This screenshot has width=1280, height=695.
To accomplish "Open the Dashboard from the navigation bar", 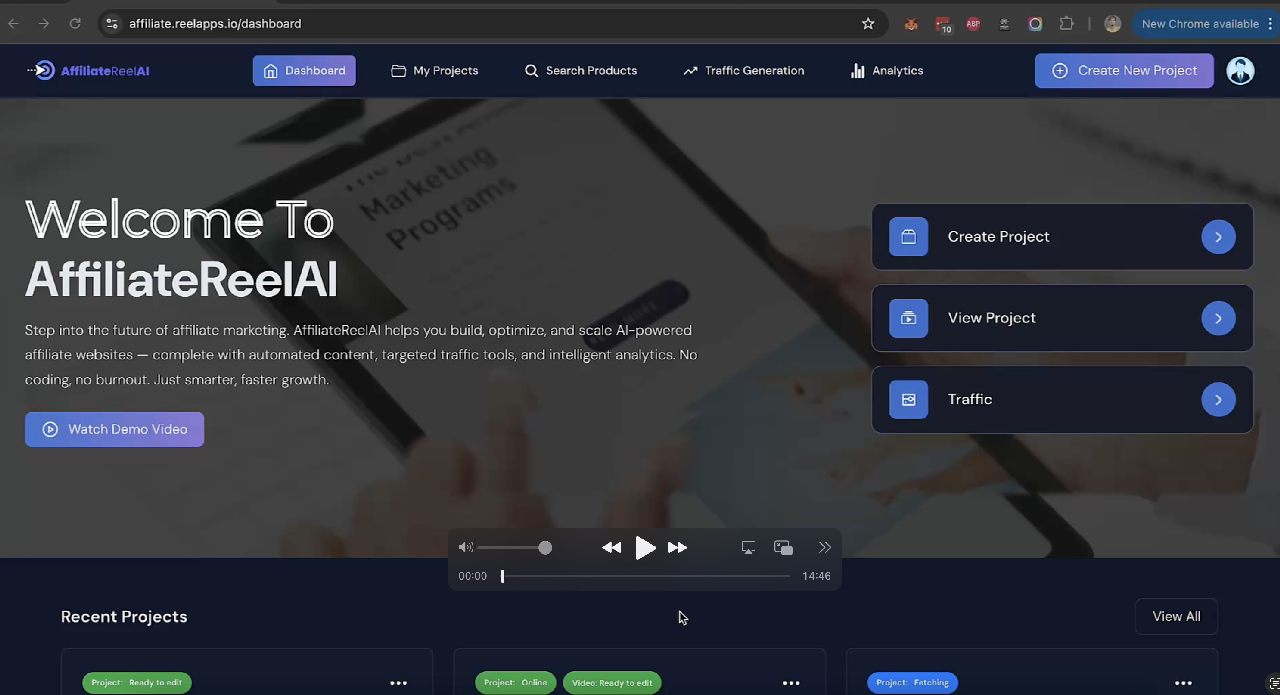I will click(304, 70).
